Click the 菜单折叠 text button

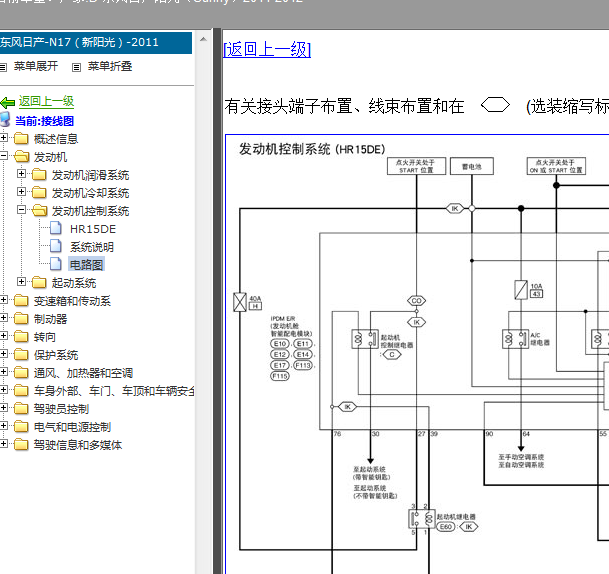click(110, 66)
